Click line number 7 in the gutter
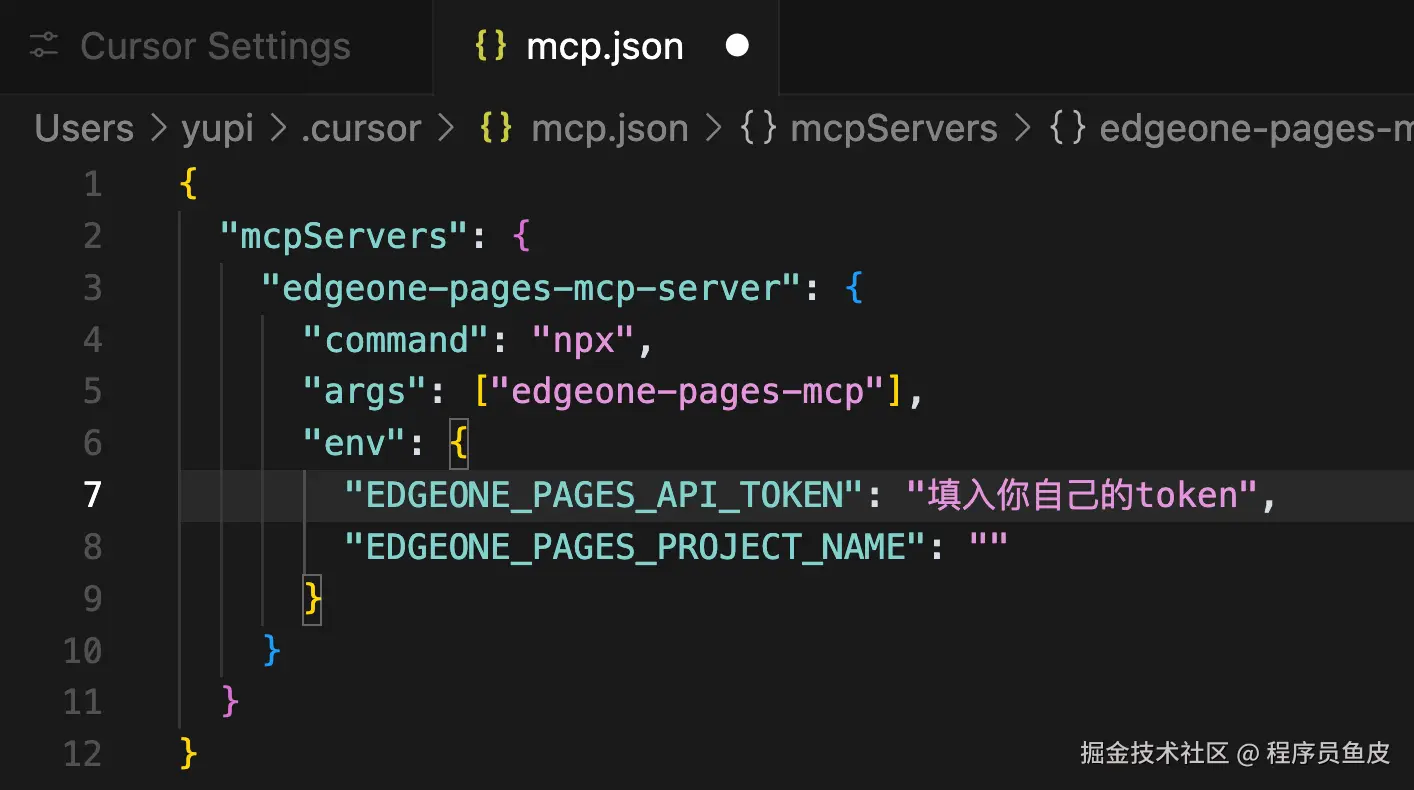The image size is (1414, 790). (x=92, y=494)
